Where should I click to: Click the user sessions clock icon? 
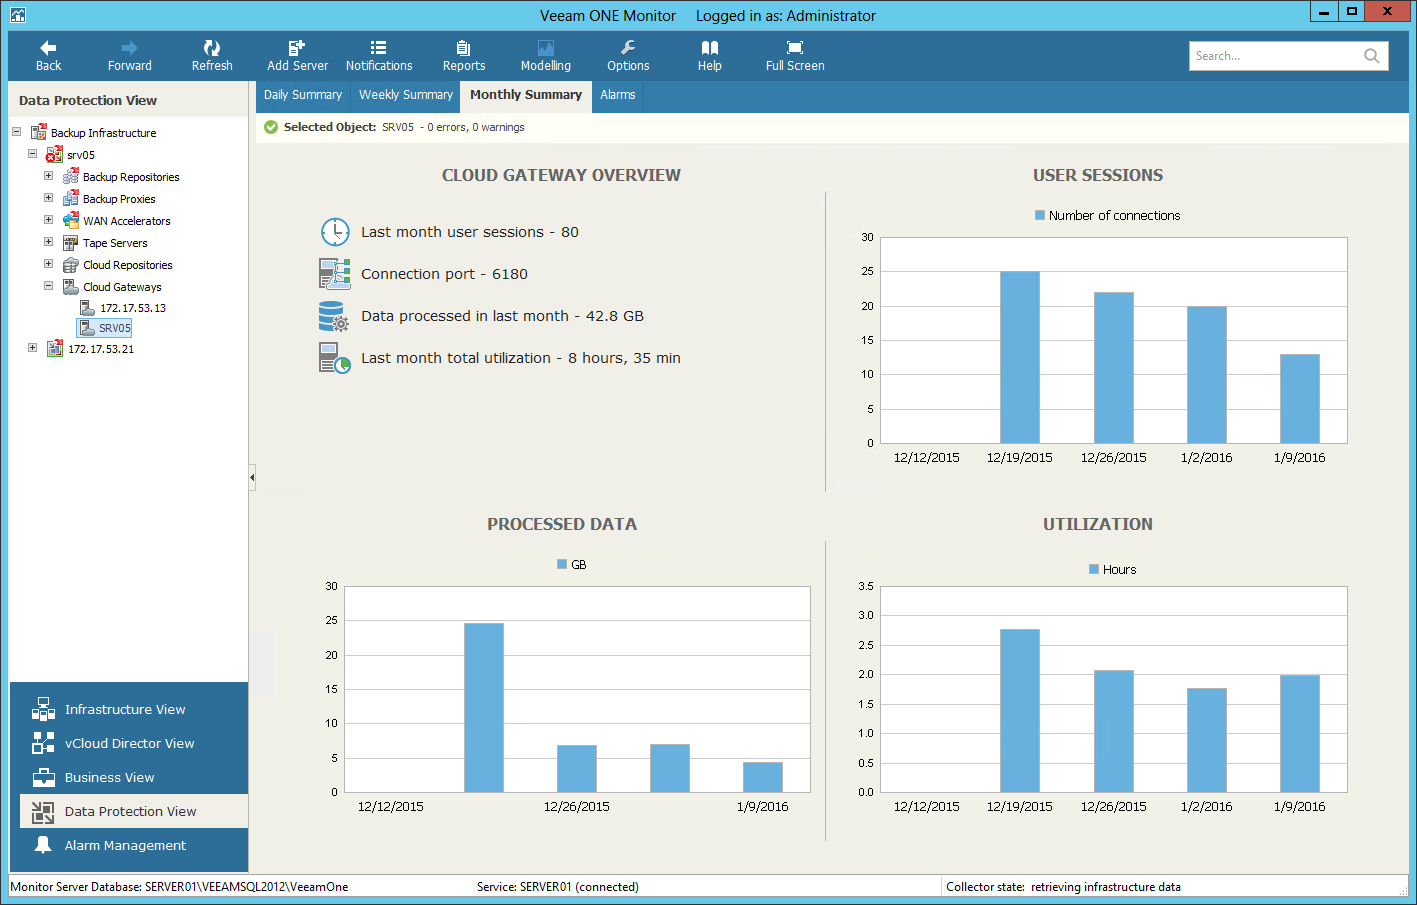[x=335, y=232]
